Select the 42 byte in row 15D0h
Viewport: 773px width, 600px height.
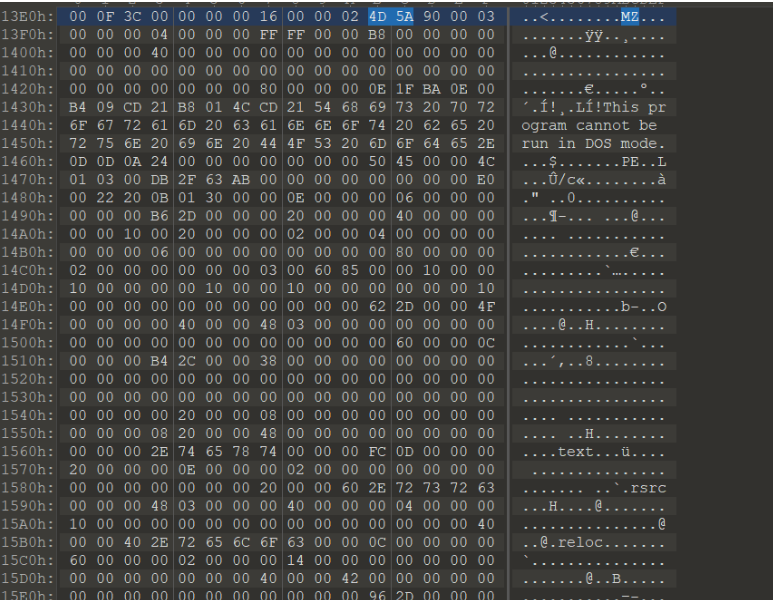pyautogui.click(x=350, y=578)
